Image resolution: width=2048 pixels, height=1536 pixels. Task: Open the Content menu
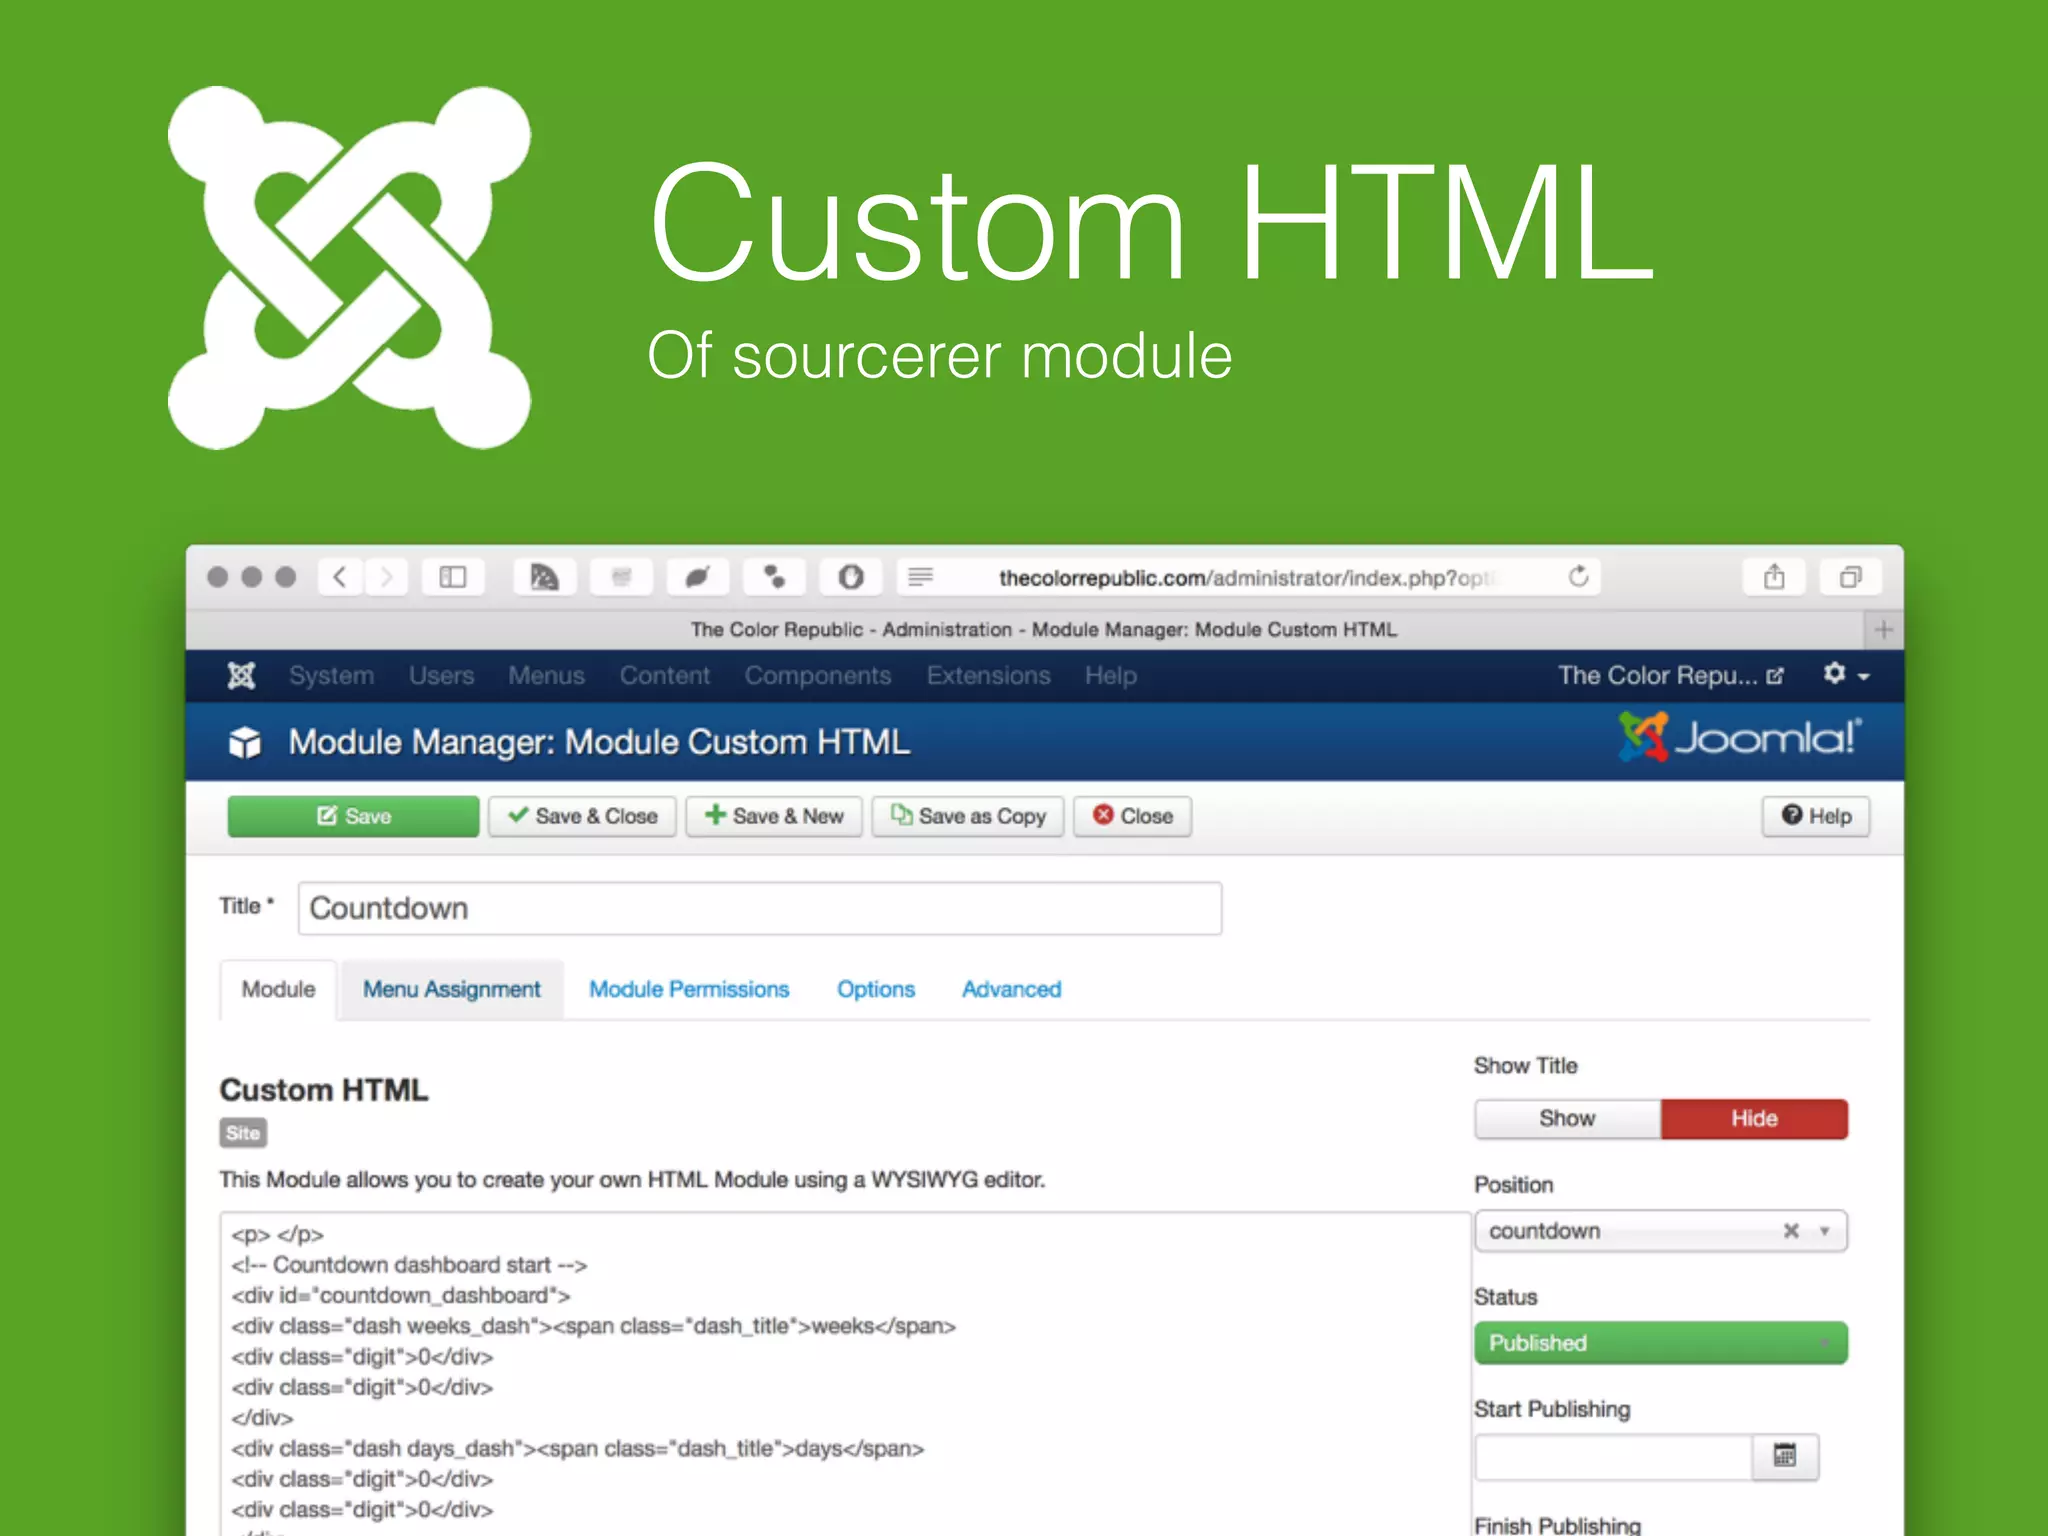point(664,676)
